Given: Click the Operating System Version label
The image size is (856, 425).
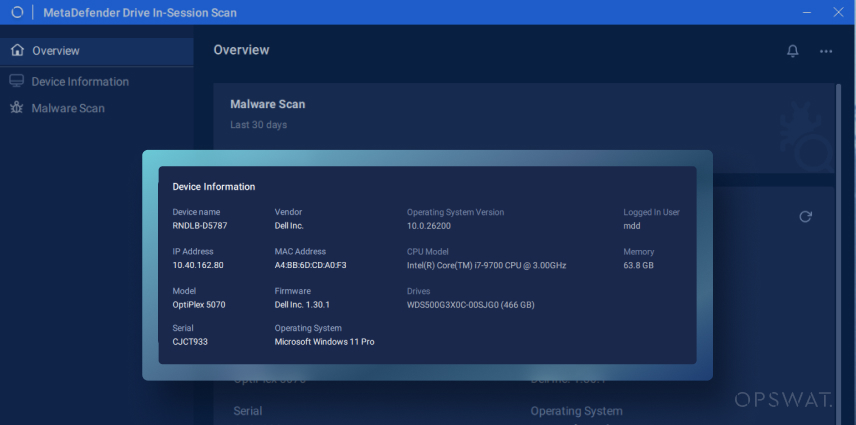Looking at the screenshot, I should pyautogui.click(x=455, y=212).
